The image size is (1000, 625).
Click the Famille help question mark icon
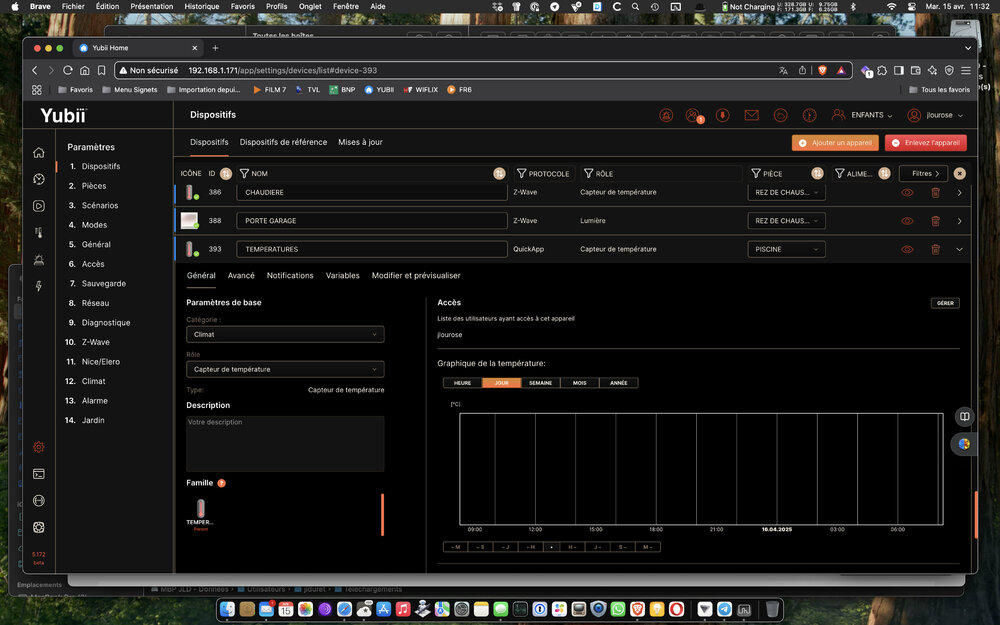point(222,483)
